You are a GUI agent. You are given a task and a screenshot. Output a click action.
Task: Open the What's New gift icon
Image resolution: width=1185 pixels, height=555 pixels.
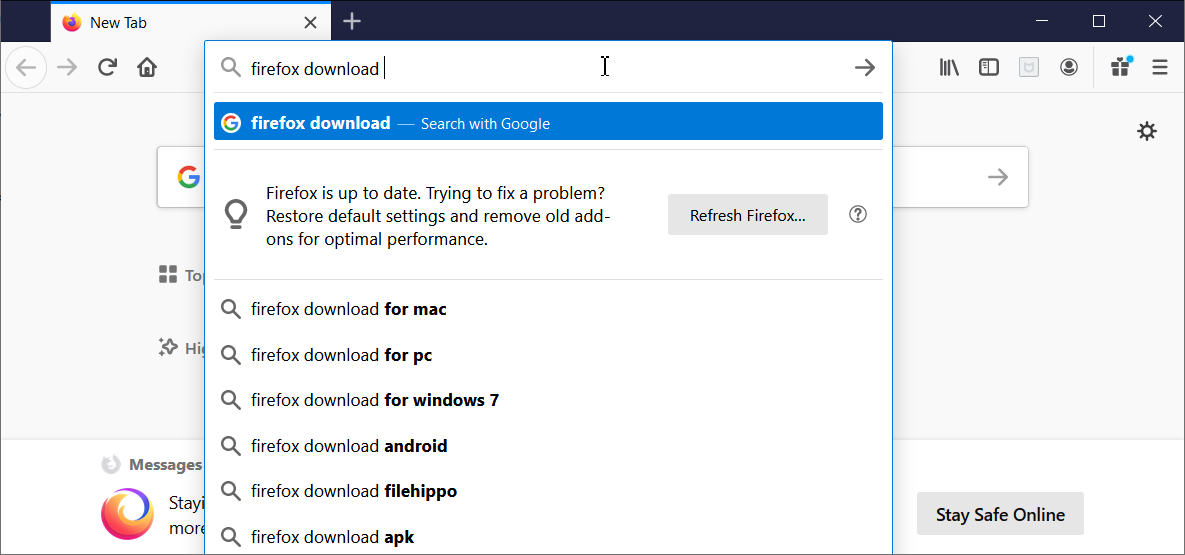click(x=1121, y=67)
